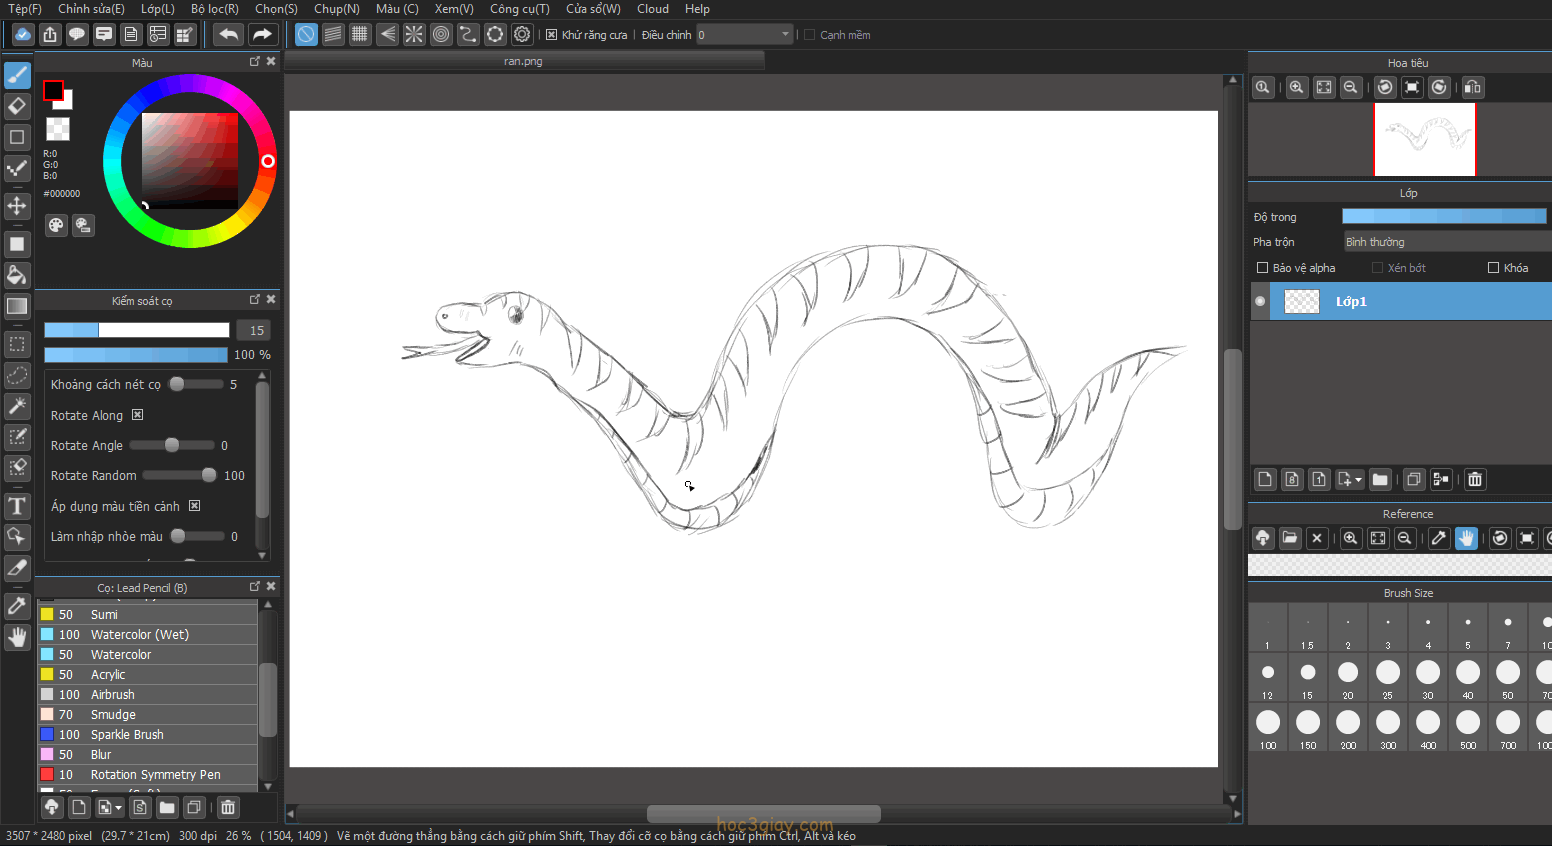Select the Sparkle Brush from brush list
Viewport: 1552px width, 846px height.
tap(127, 735)
